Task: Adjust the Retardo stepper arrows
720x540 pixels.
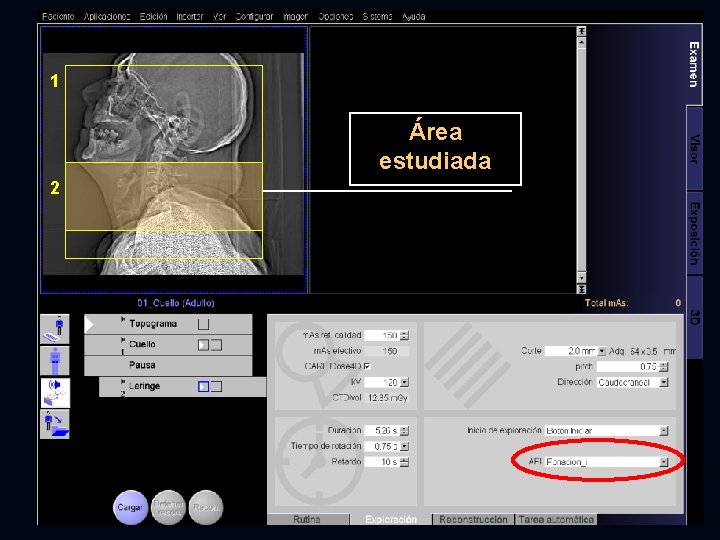Action: (404, 462)
